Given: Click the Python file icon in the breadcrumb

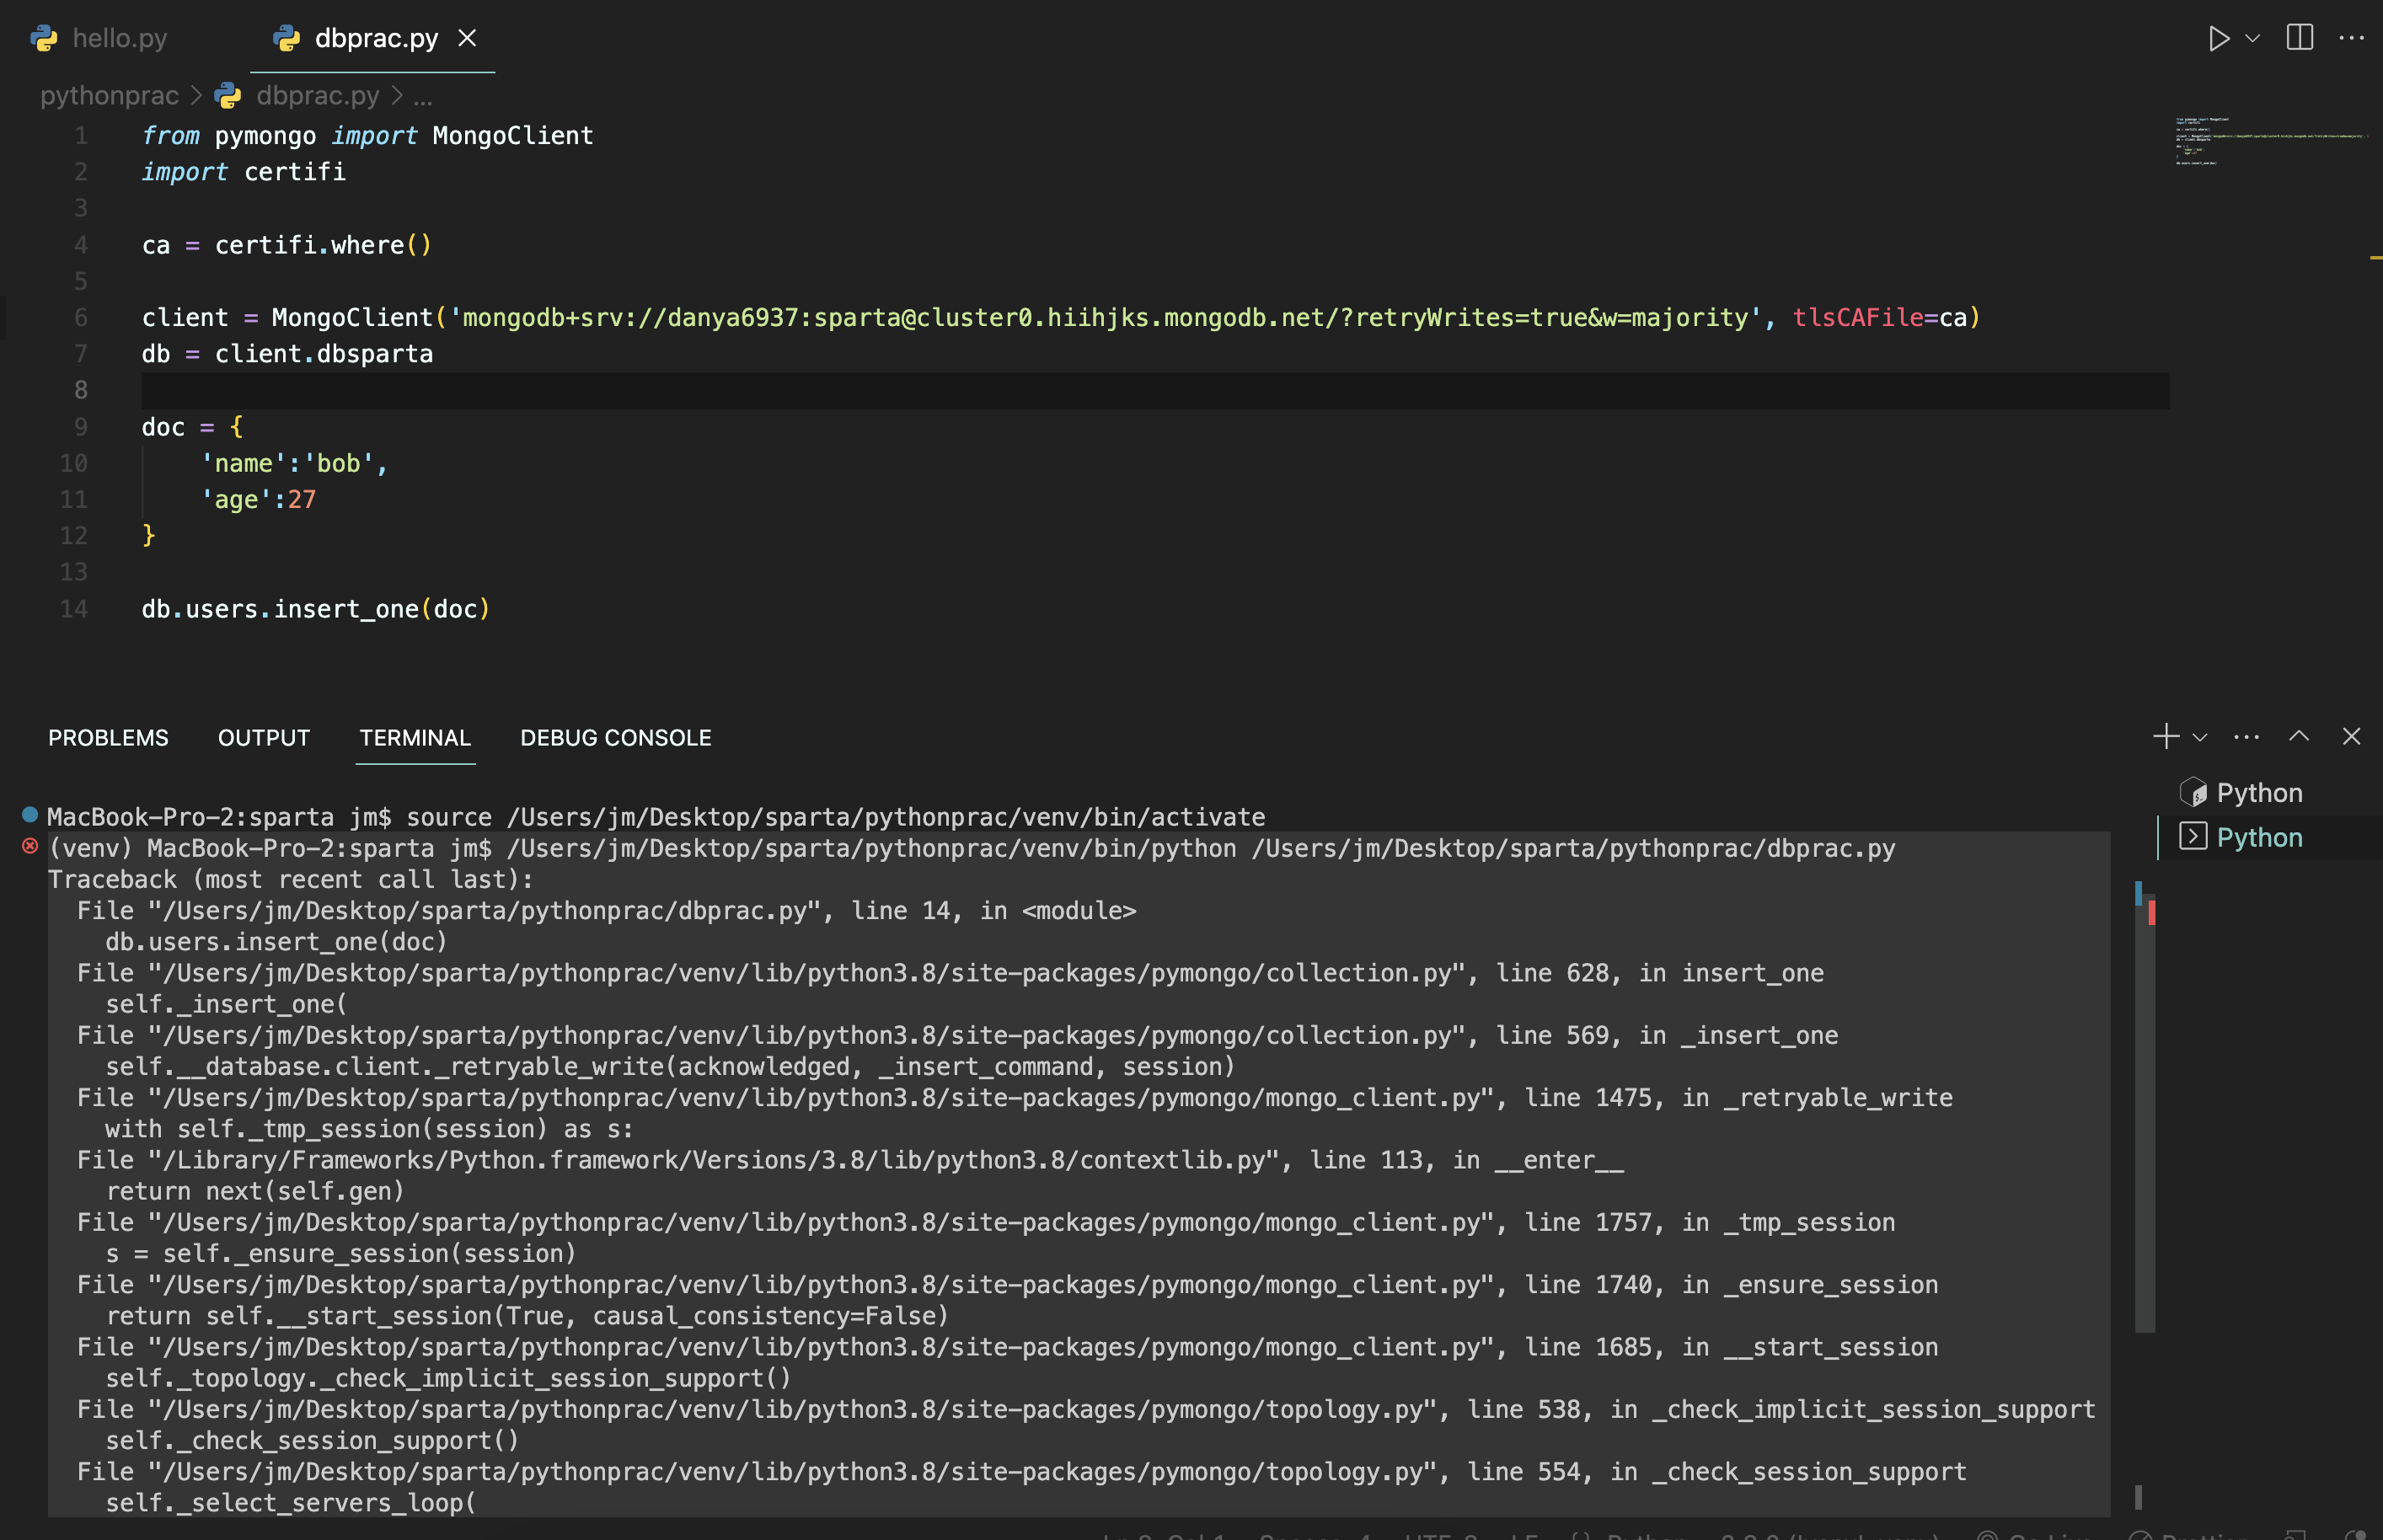Looking at the screenshot, I should [228, 96].
